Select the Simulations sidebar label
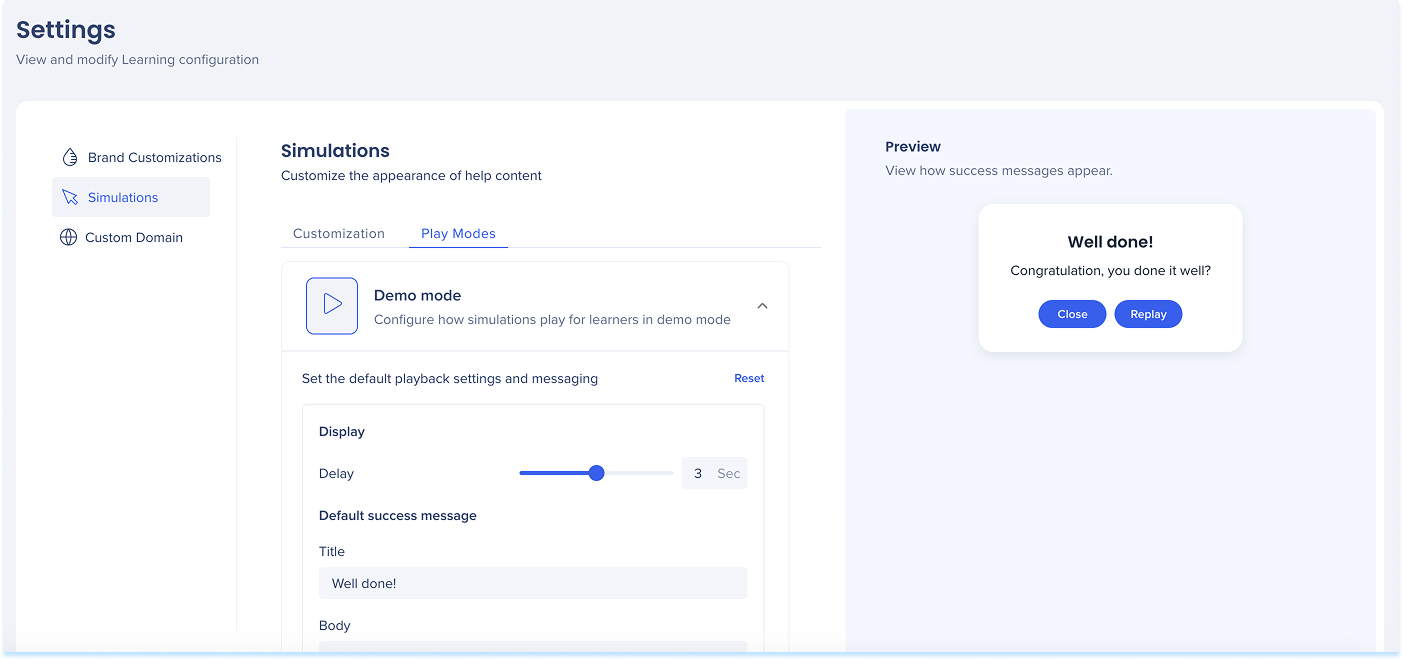Screen dimensions: 1403x660 pos(123,197)
